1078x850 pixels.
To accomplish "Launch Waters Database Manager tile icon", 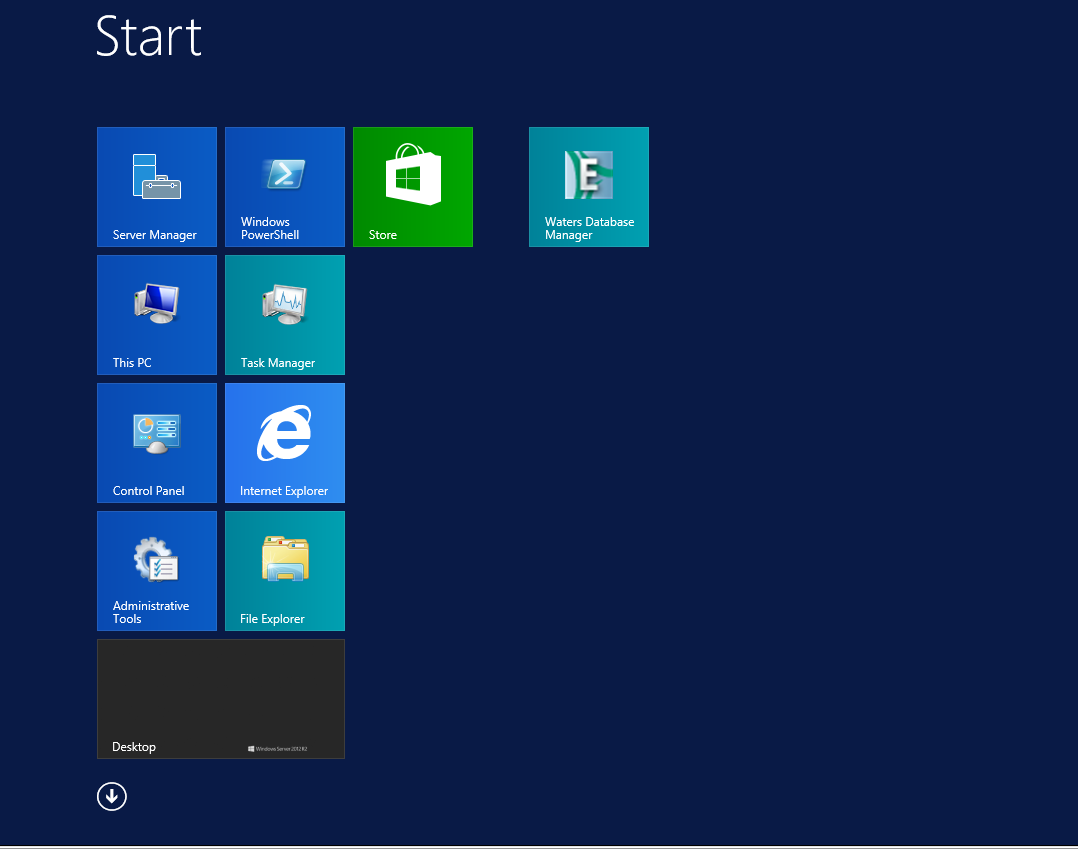I will (588, 175).
